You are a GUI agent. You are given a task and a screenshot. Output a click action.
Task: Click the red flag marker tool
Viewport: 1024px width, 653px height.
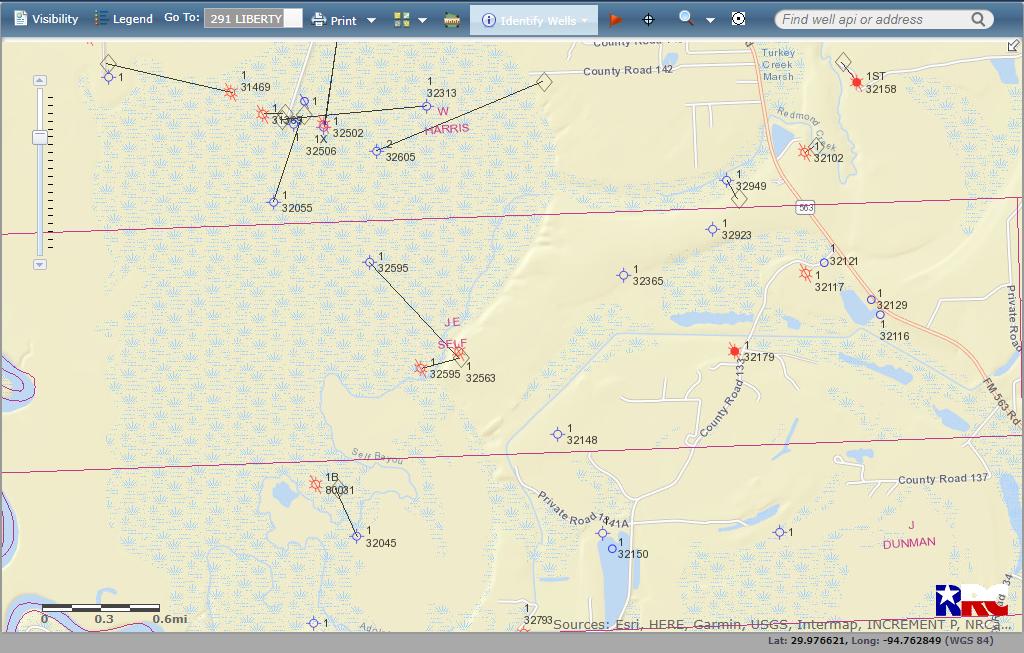615,20
